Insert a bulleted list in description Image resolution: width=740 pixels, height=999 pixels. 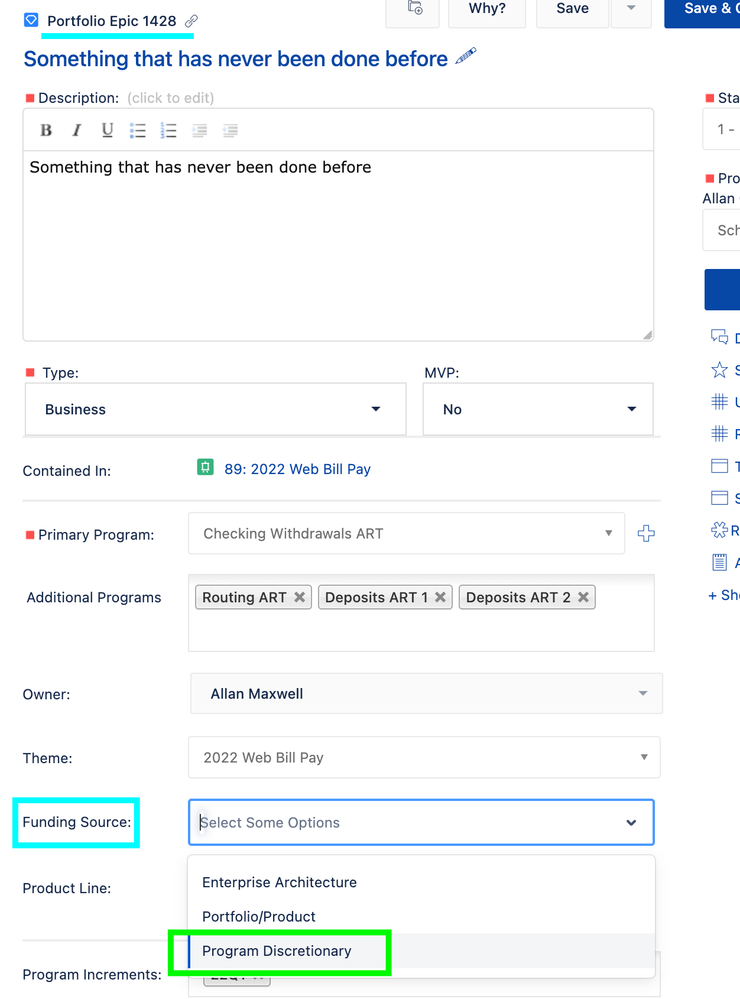coord(138,131)
